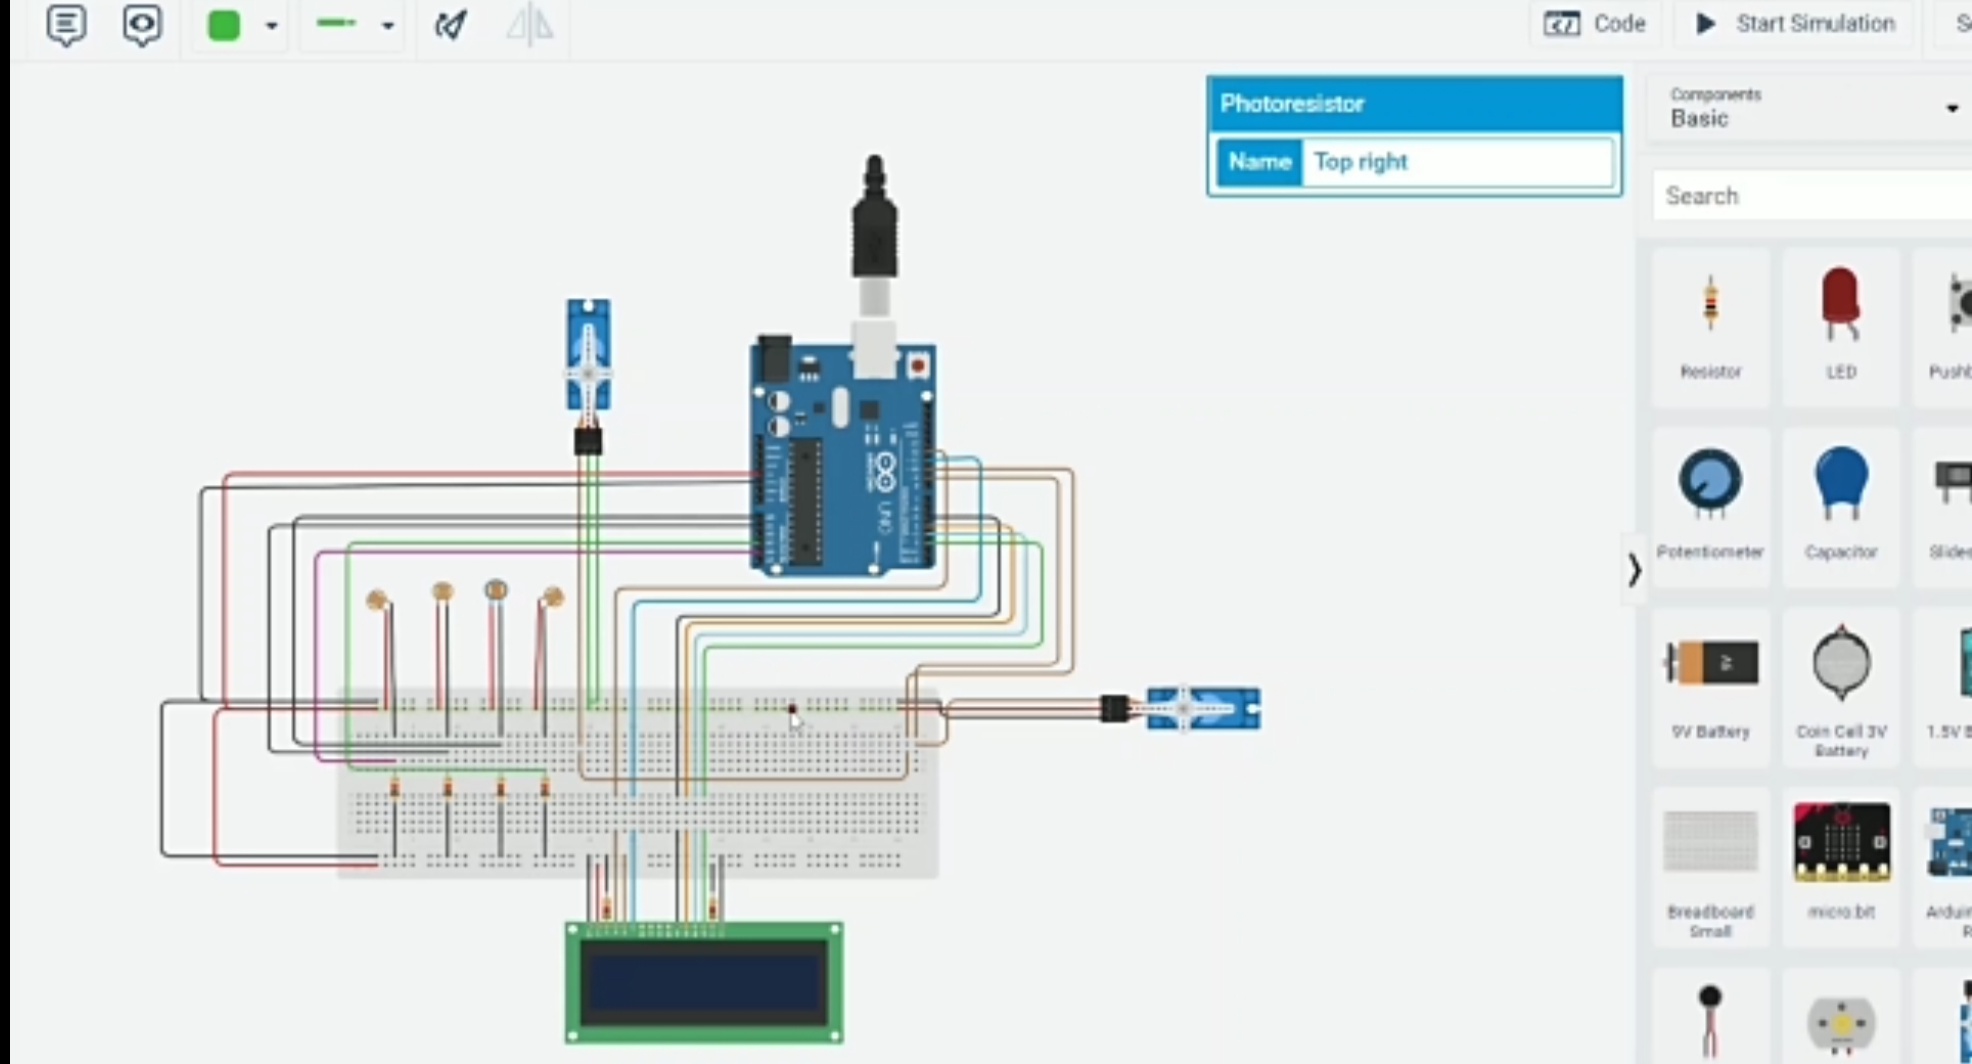
Task: Click the Name label in Photoresistor panel
Action: point(1259,162)
